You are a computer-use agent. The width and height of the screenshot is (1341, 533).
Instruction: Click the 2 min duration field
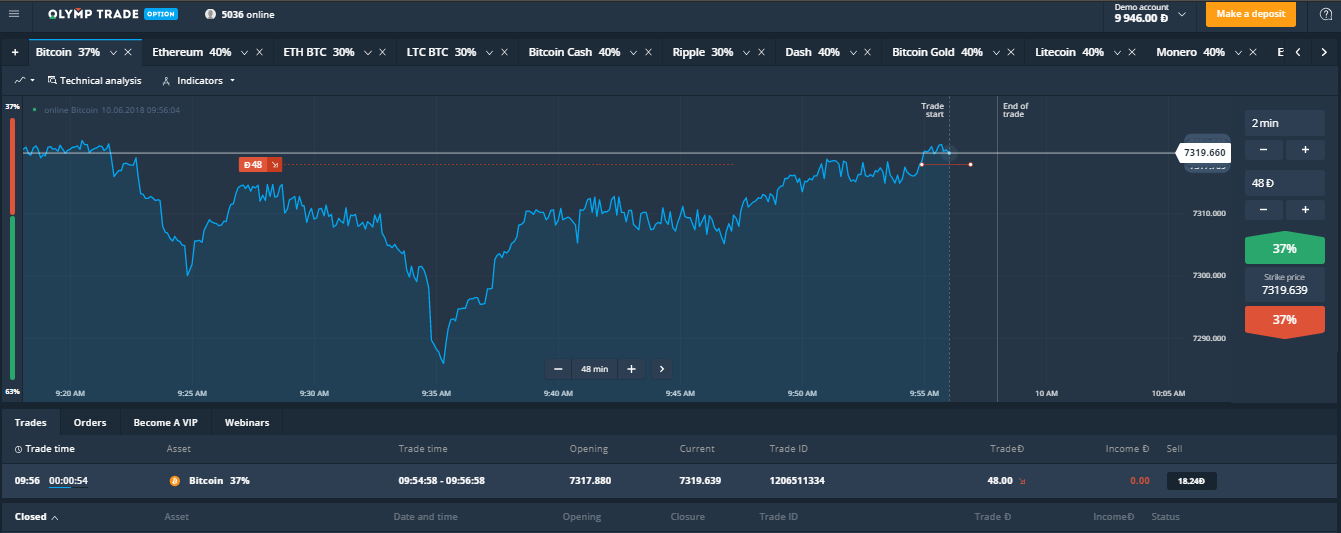[1285, 123]
